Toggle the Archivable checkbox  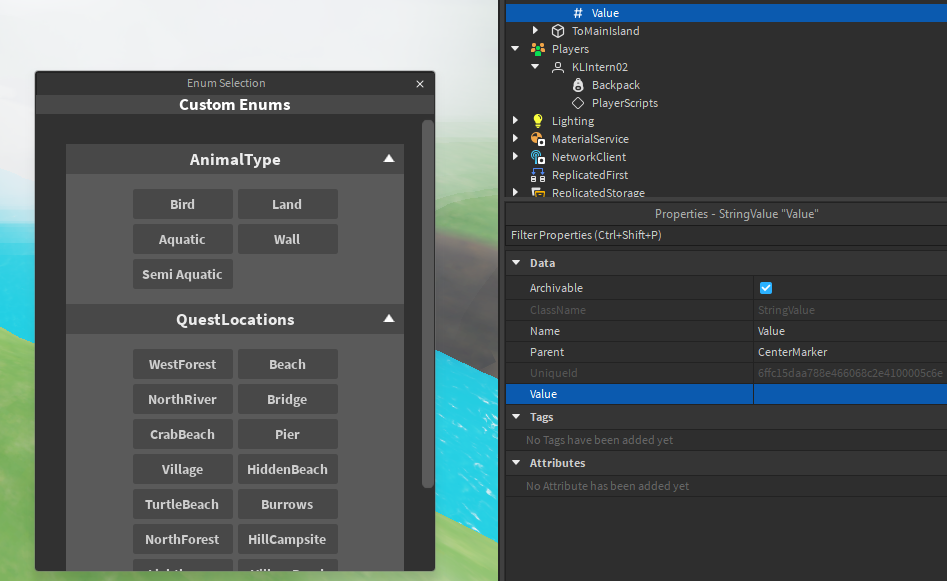[x=765, y=287]
